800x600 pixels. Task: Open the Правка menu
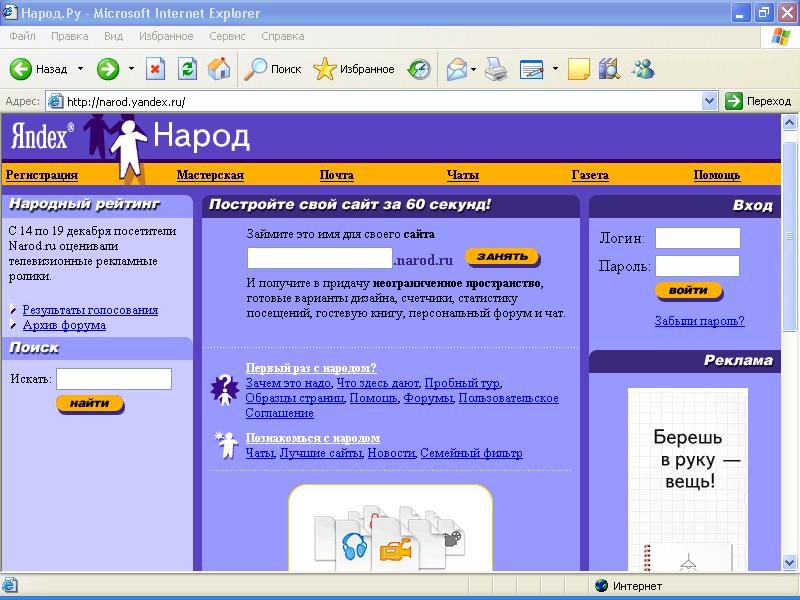pyautogui.click(x=69, y=36)
